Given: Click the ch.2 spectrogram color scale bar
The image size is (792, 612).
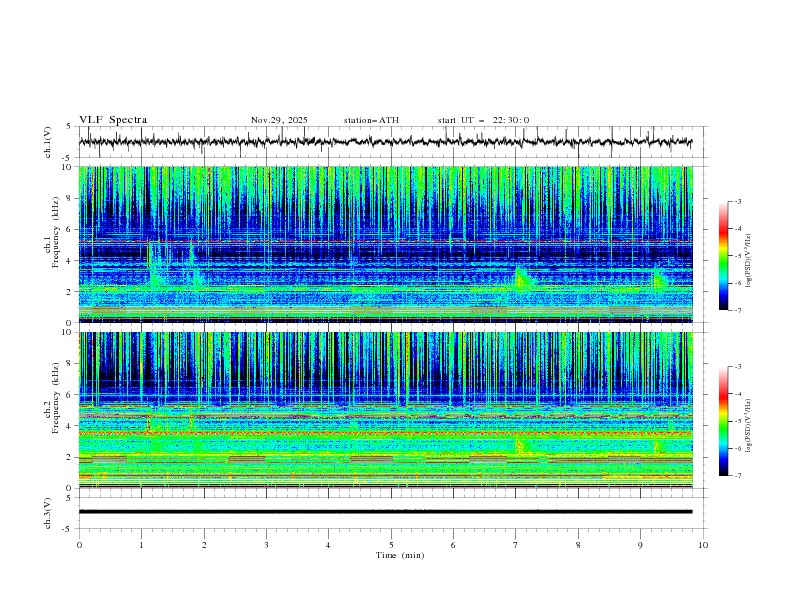Looking at the screenshot, I should click(x=724, y=421).
